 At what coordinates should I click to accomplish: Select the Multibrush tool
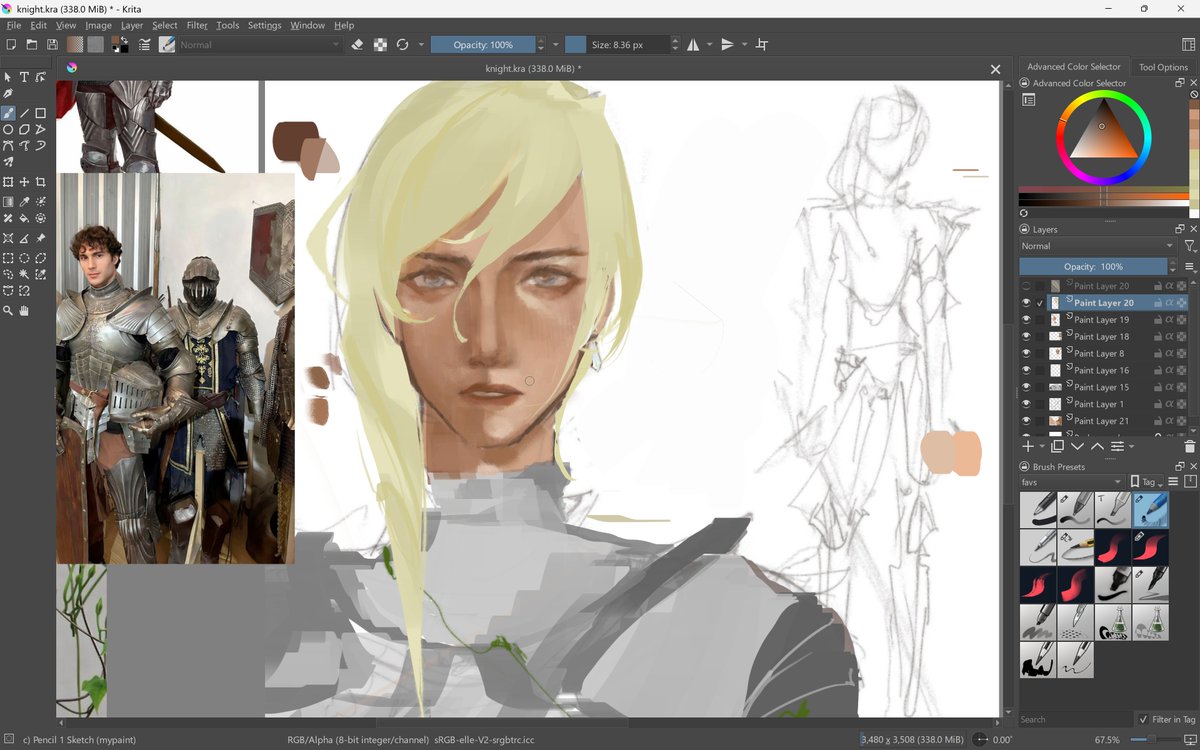click(8, 161)
